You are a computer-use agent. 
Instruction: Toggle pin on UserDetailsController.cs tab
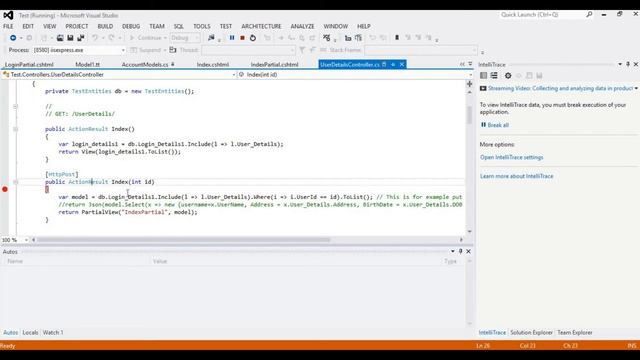[x=393, y=64]
